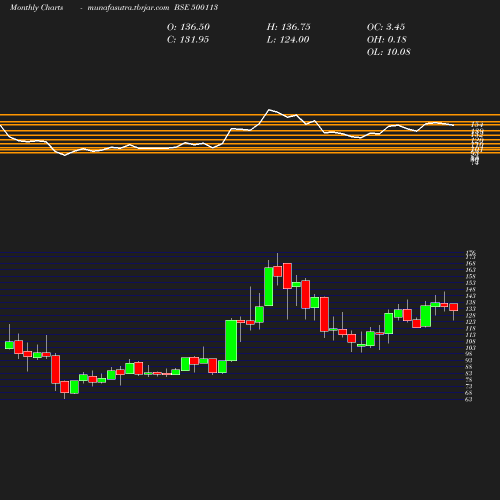The height and width of the screenshot is (500, 500).
Task: Click the peak of the white line chart
Action: point(269,110)
